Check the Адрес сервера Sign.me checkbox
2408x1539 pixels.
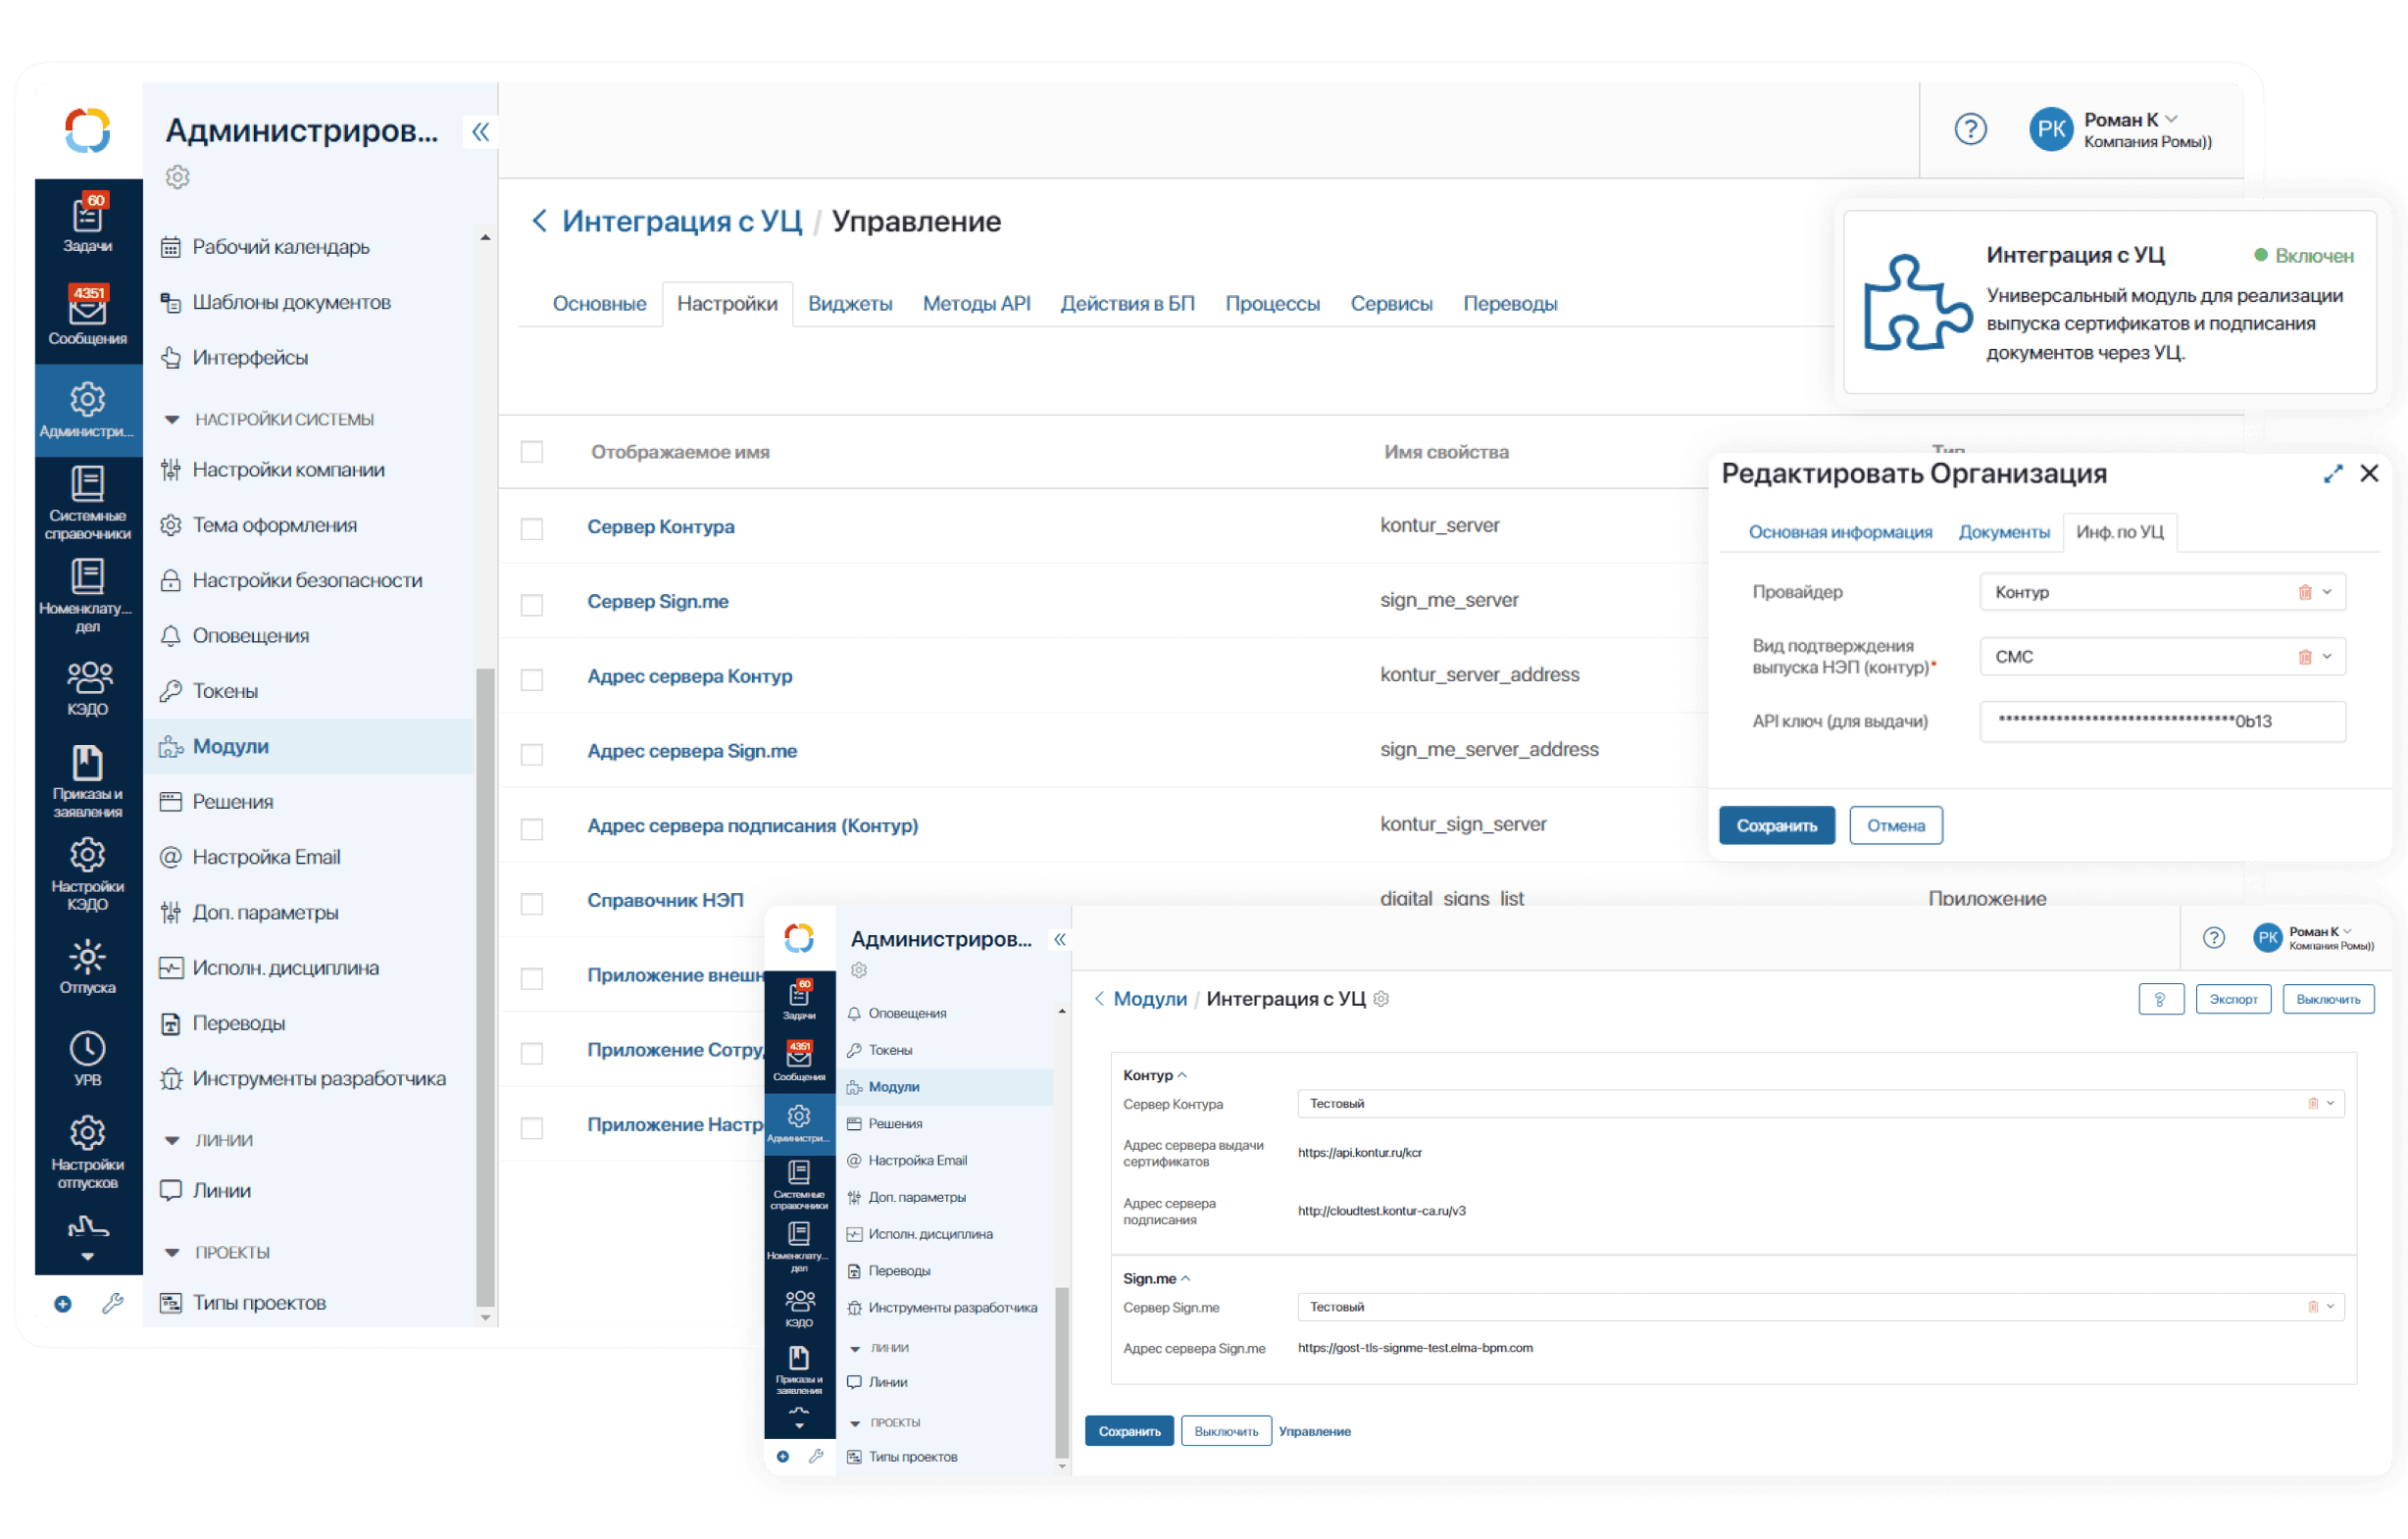click(x=532, y=753)
